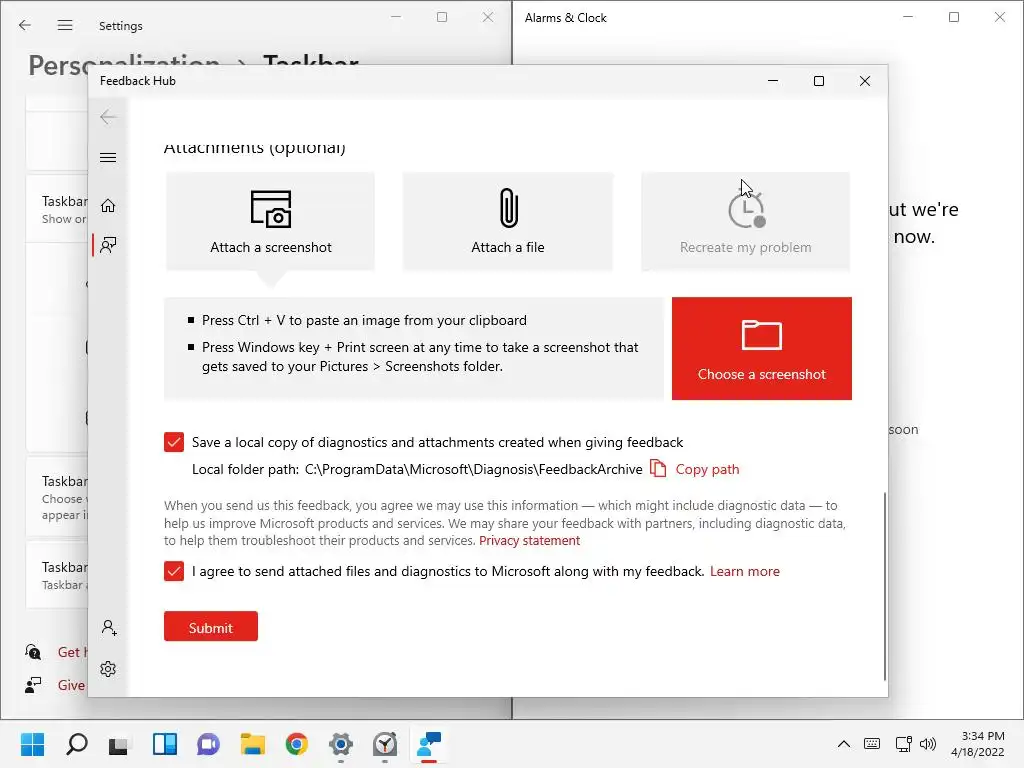Click the volume tray icon
1024x768 pixels.
[x=927, y=744]
